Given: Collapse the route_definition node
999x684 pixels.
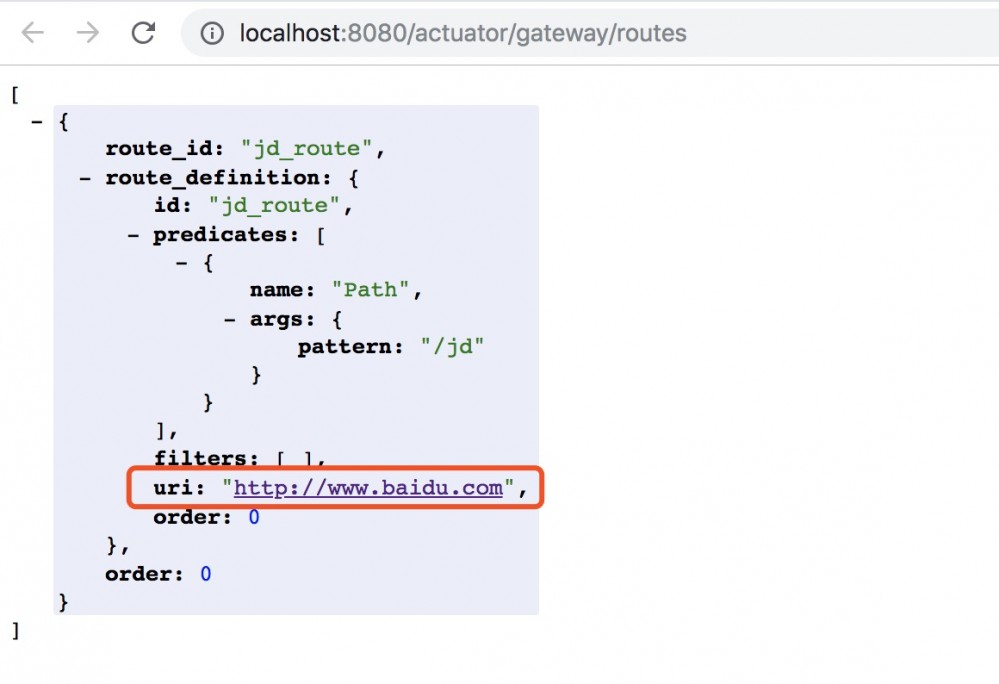Looking at the screenshot, I should (x=83, y=177).
